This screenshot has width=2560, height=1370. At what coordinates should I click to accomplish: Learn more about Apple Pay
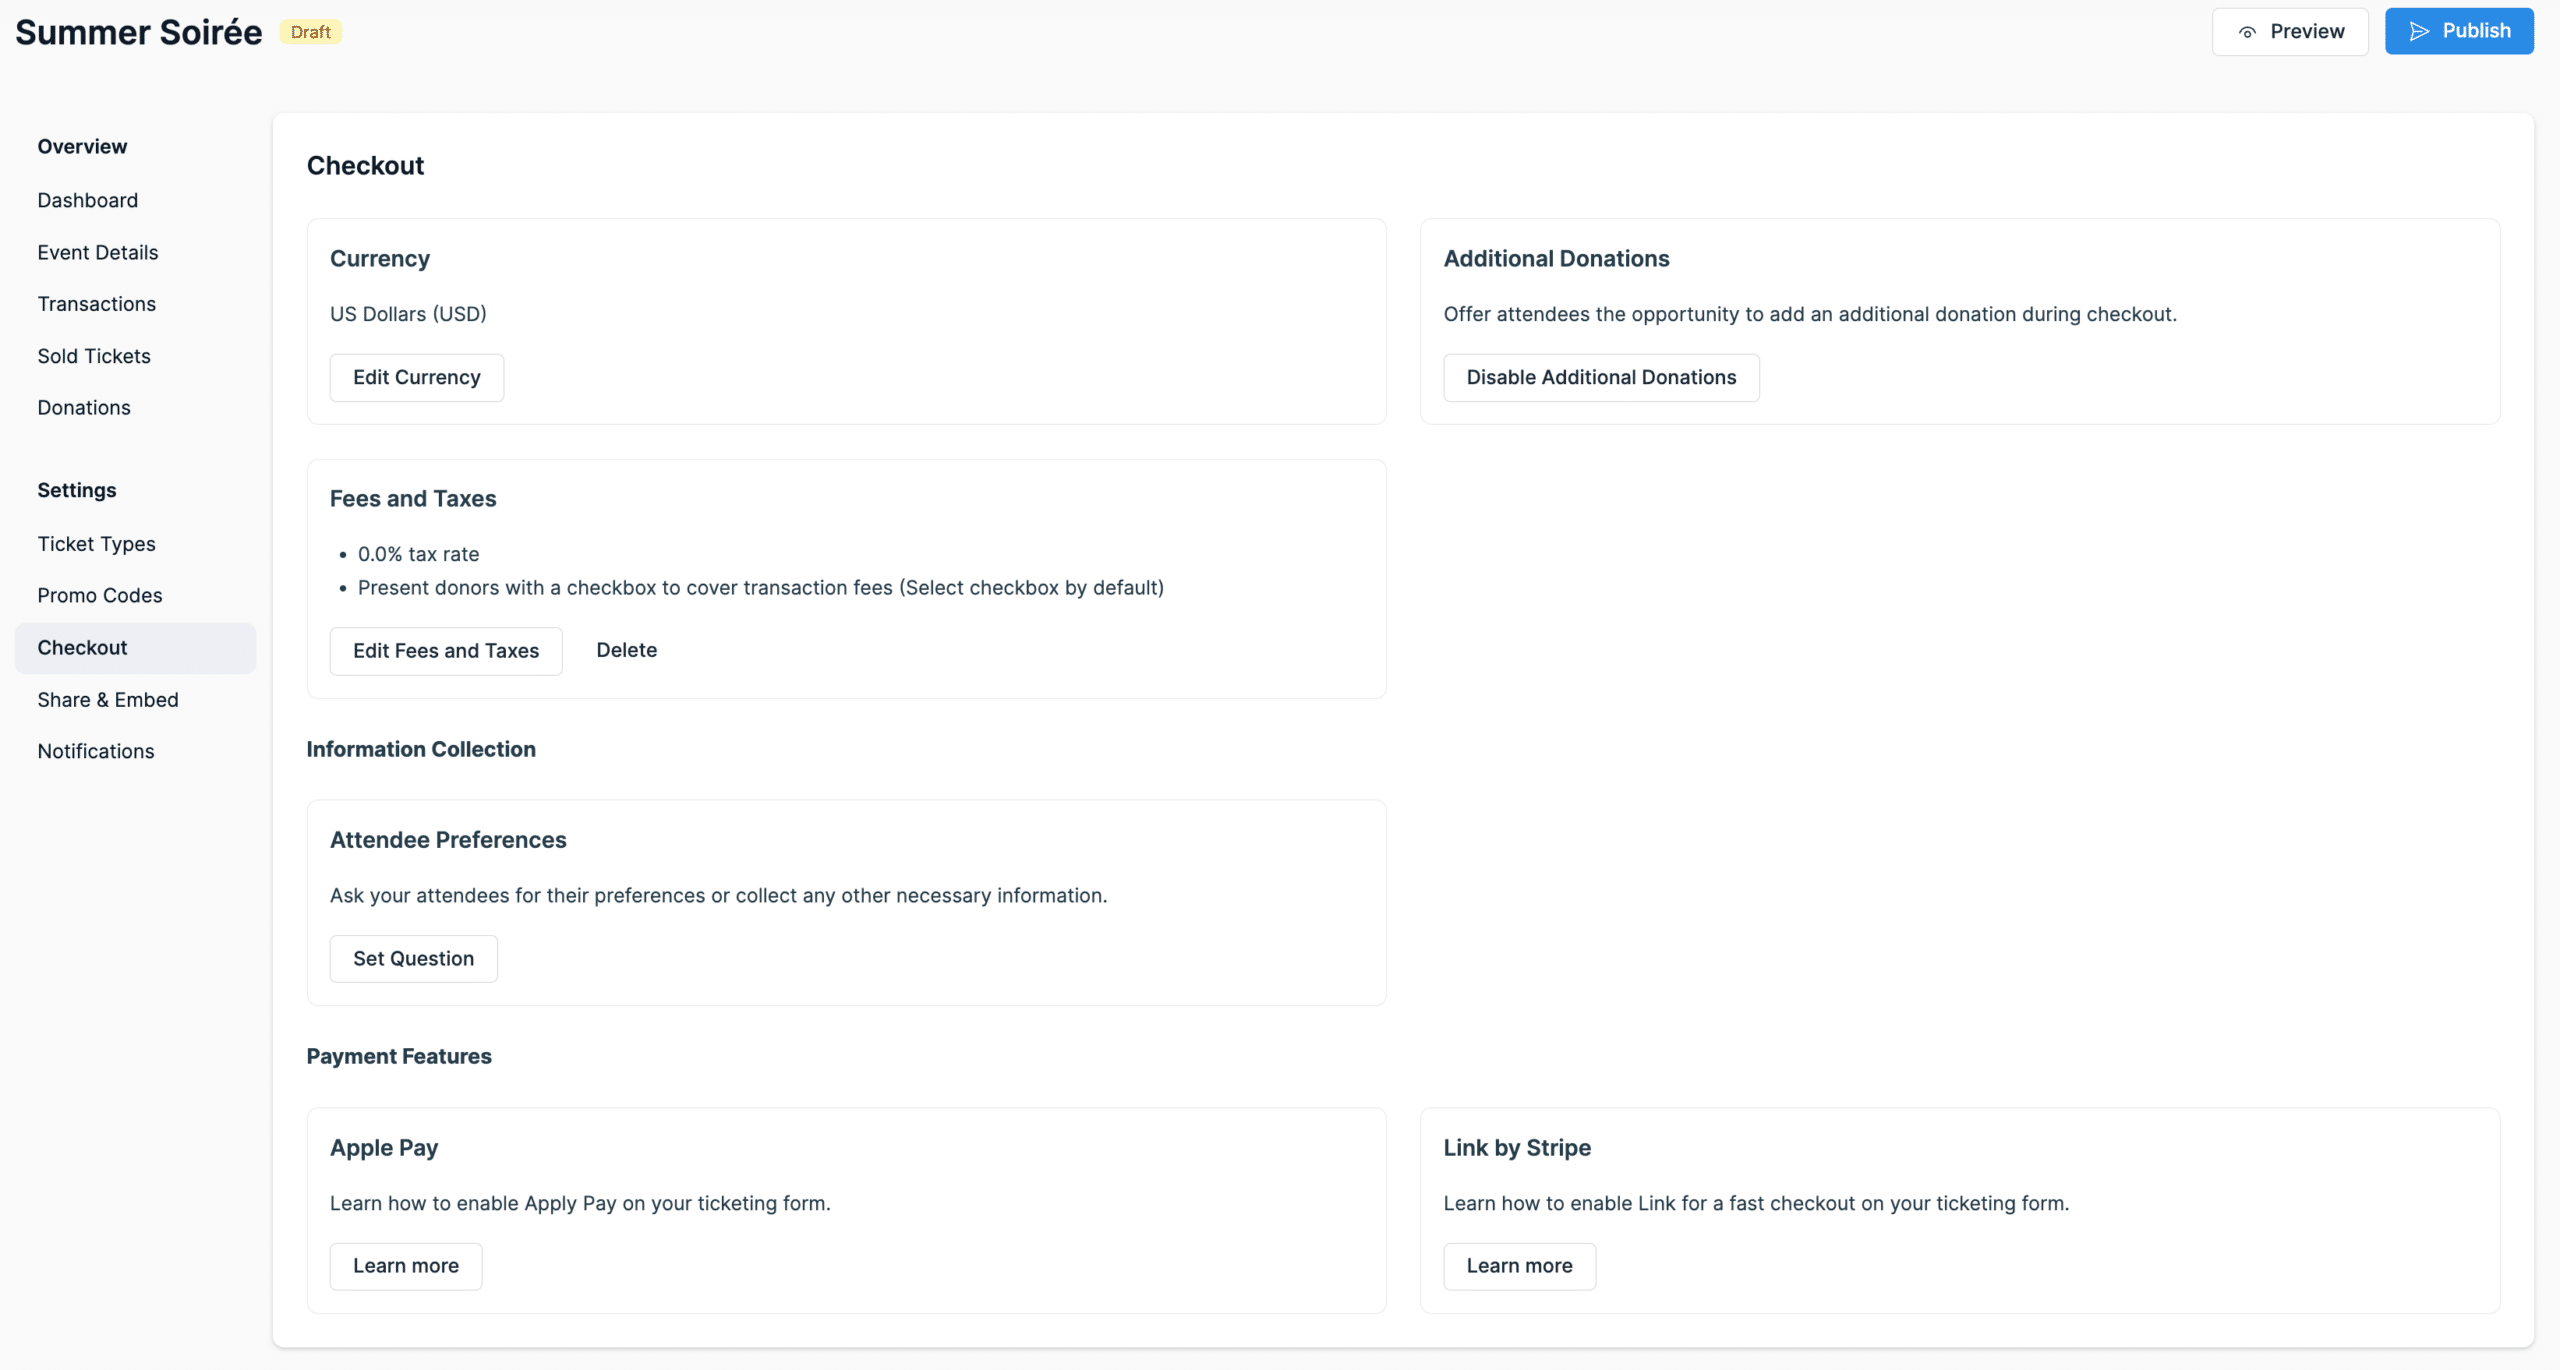click(405, 1265)
